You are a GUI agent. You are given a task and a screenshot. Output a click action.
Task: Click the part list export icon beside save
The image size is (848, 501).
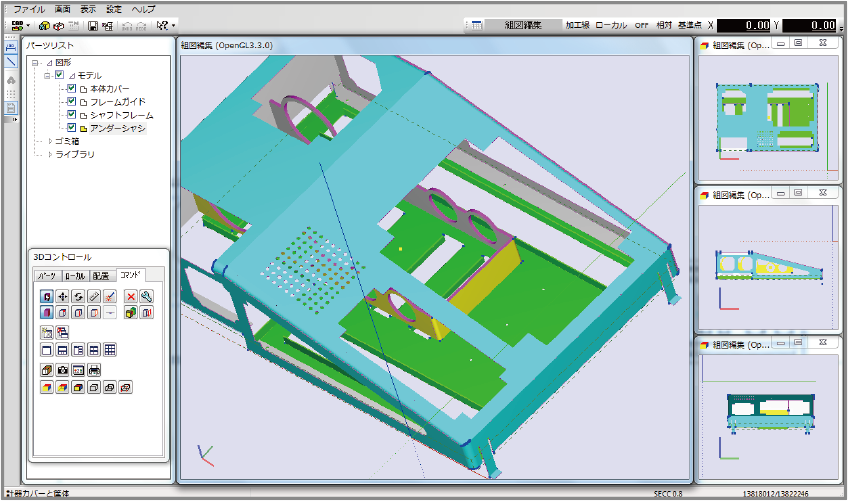[x=108, y=25]
